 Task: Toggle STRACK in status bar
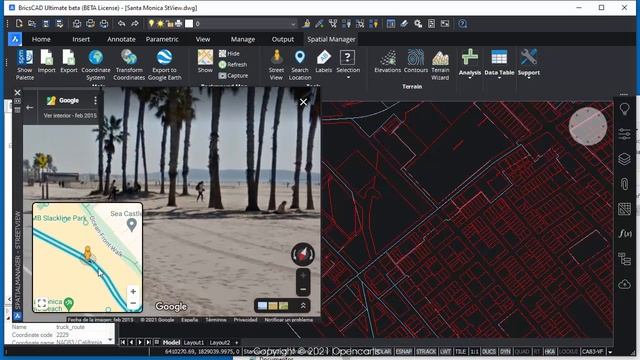426,351
